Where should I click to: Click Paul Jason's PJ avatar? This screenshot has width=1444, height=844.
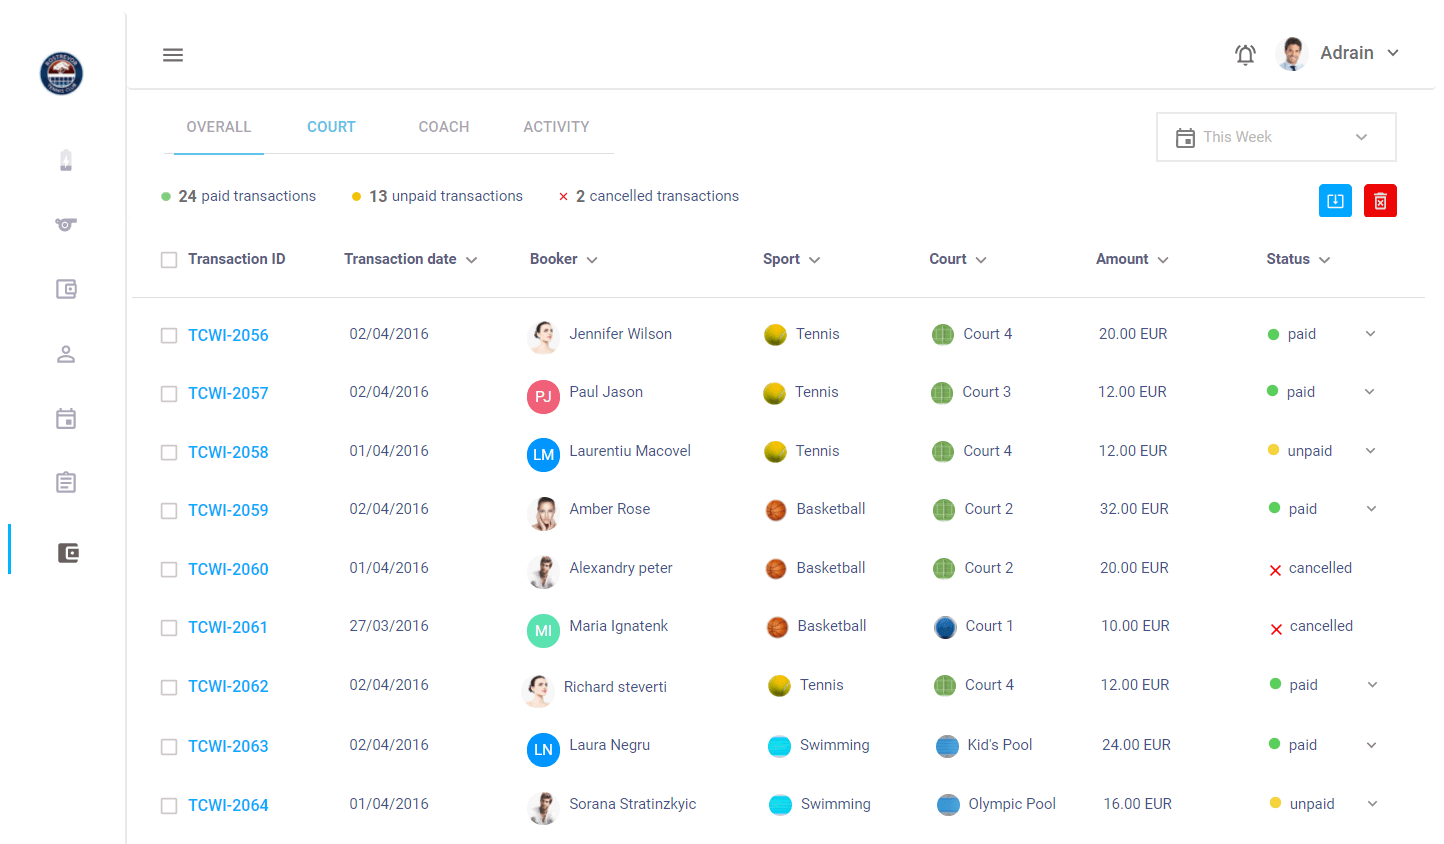tap(543, 396)
